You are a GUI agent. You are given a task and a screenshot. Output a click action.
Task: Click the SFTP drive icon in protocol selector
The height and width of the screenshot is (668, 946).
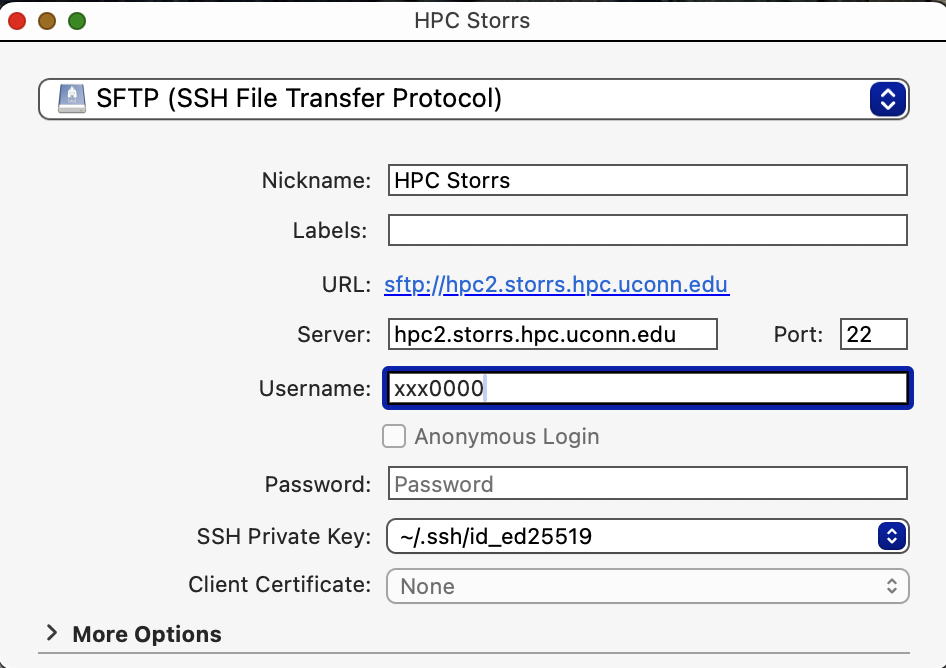[72, 99]
